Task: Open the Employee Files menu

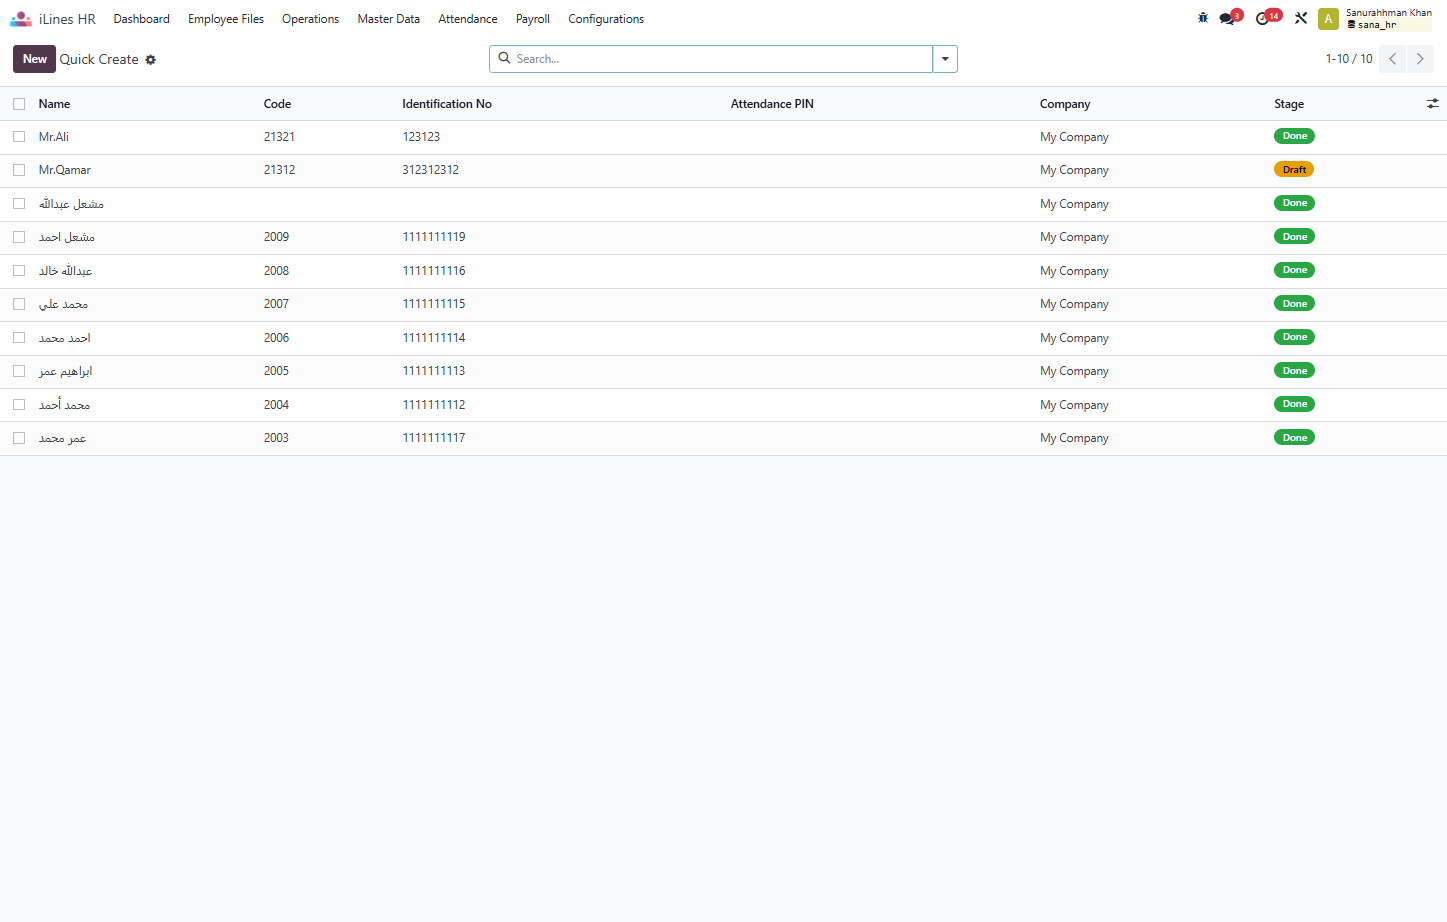Action: (x=226, y=19)
